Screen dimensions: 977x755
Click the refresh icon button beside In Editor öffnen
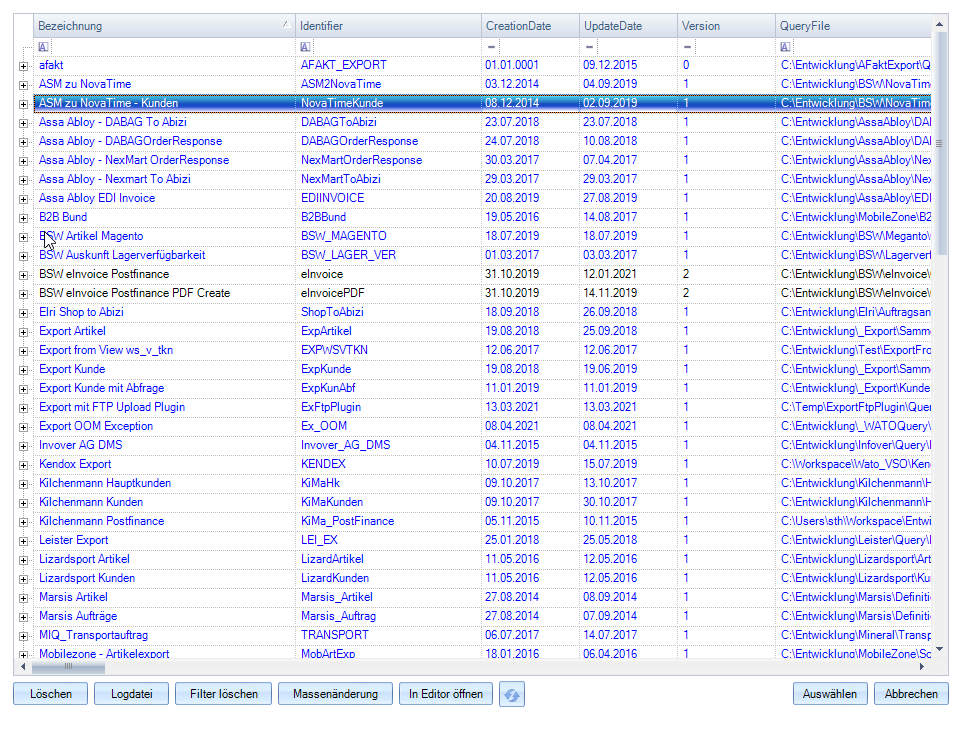coord(512,694)
